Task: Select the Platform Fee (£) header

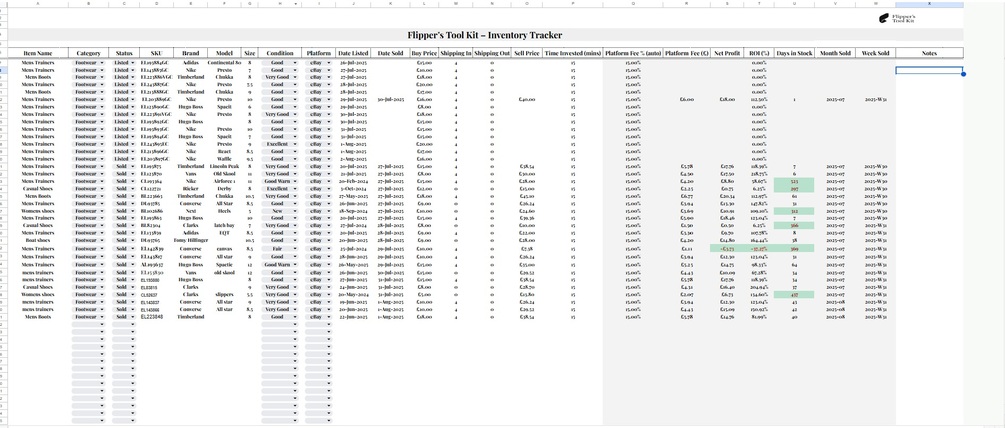Action: click(x=686, y=53)
